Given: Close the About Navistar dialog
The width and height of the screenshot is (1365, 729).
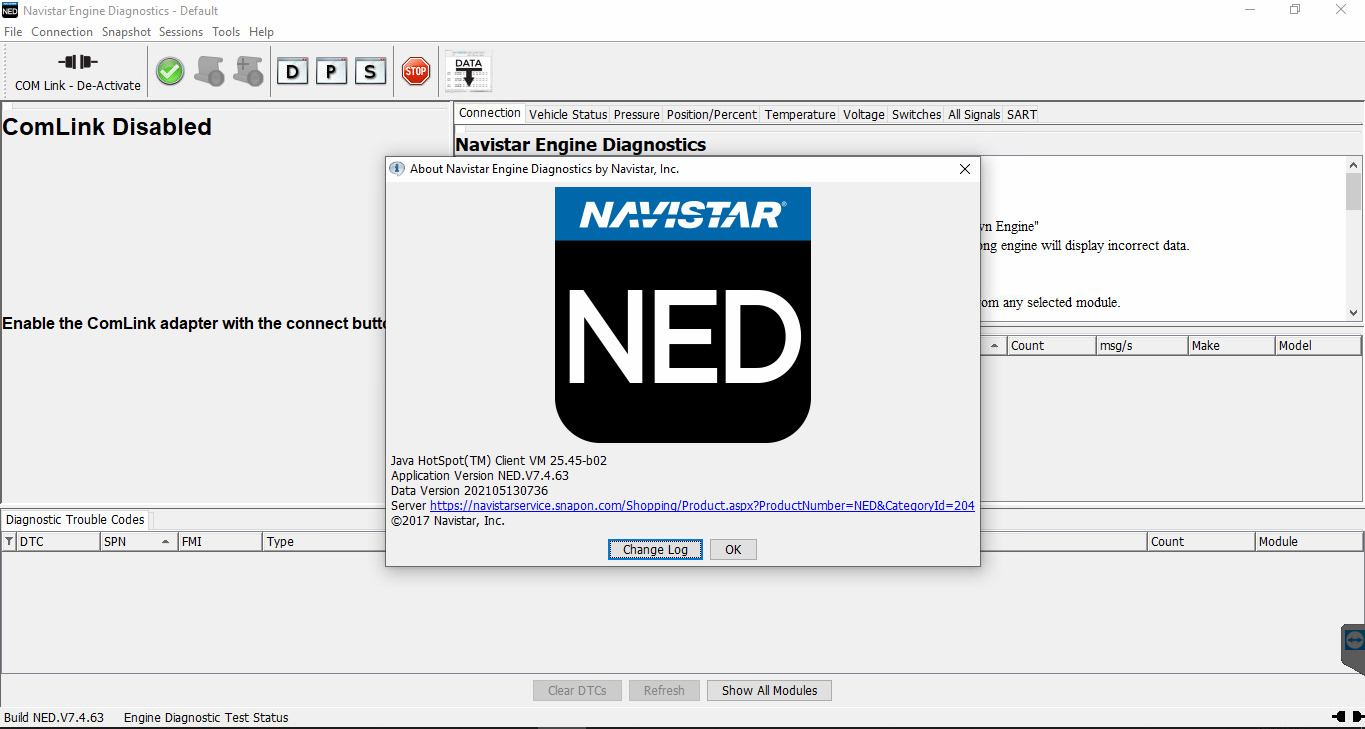Looking at the screenshot, I should (965, 169).
